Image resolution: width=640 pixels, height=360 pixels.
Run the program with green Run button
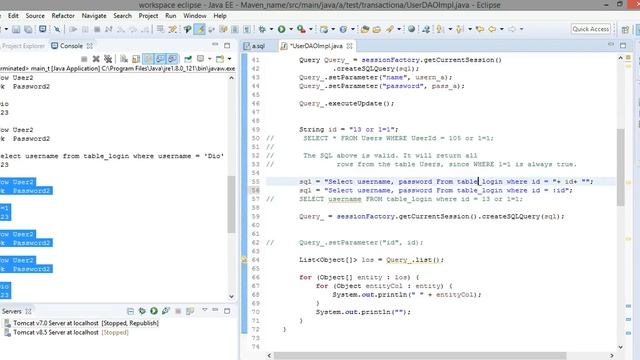click(x=281, y=29)
